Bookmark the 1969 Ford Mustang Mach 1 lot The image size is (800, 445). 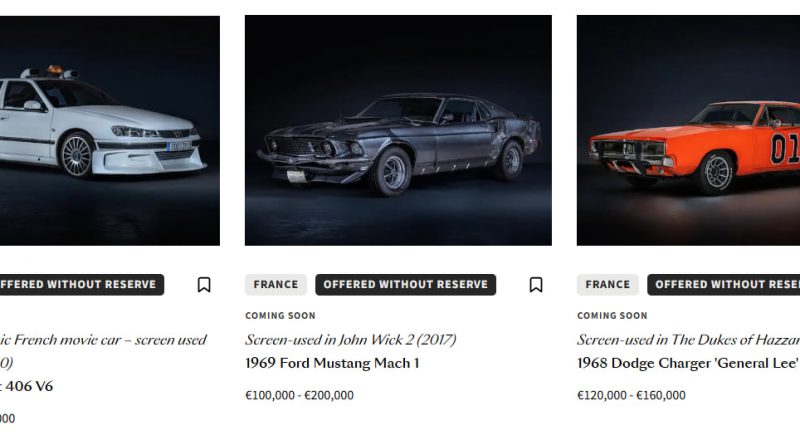click(536, 285)
